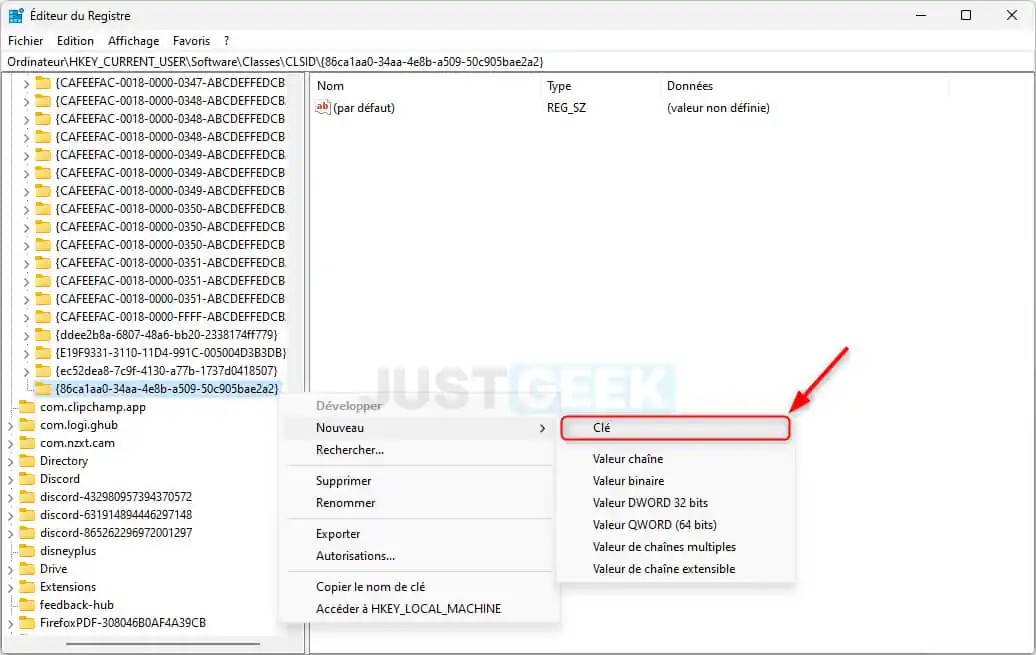Click the registry path address bar
1036x655 pixels.
point(518,61)
